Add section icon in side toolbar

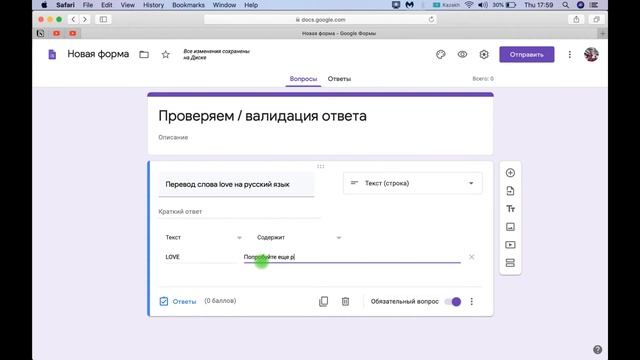coord(510,263)
